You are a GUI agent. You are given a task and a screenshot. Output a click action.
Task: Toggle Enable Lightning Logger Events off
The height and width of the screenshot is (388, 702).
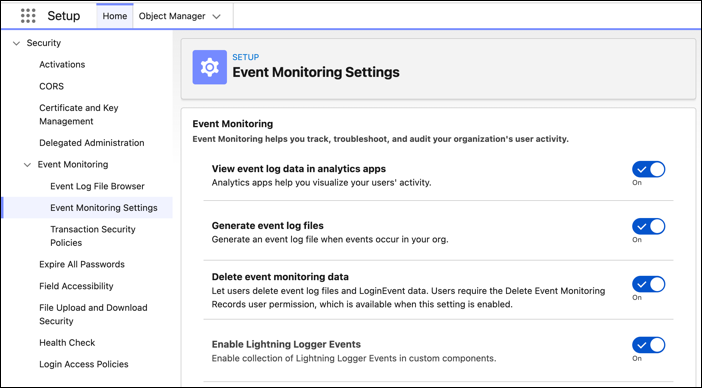648,345
